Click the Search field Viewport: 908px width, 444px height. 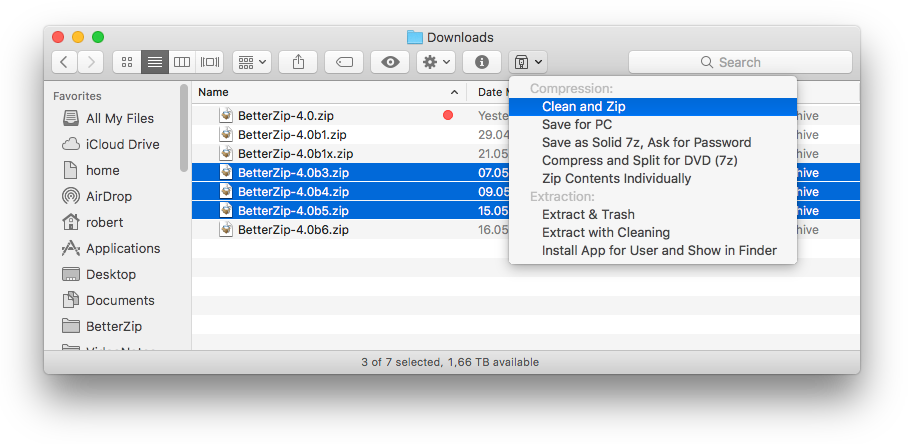tap(740, 62)
